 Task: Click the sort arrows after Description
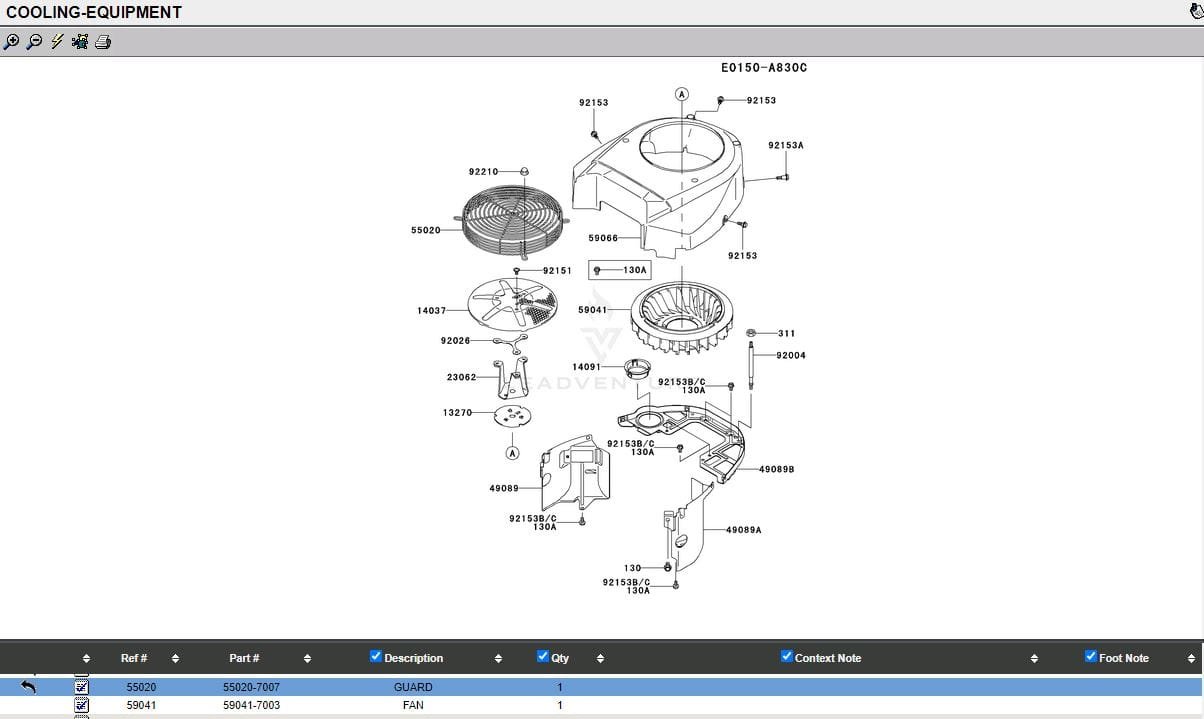point(498,658)
